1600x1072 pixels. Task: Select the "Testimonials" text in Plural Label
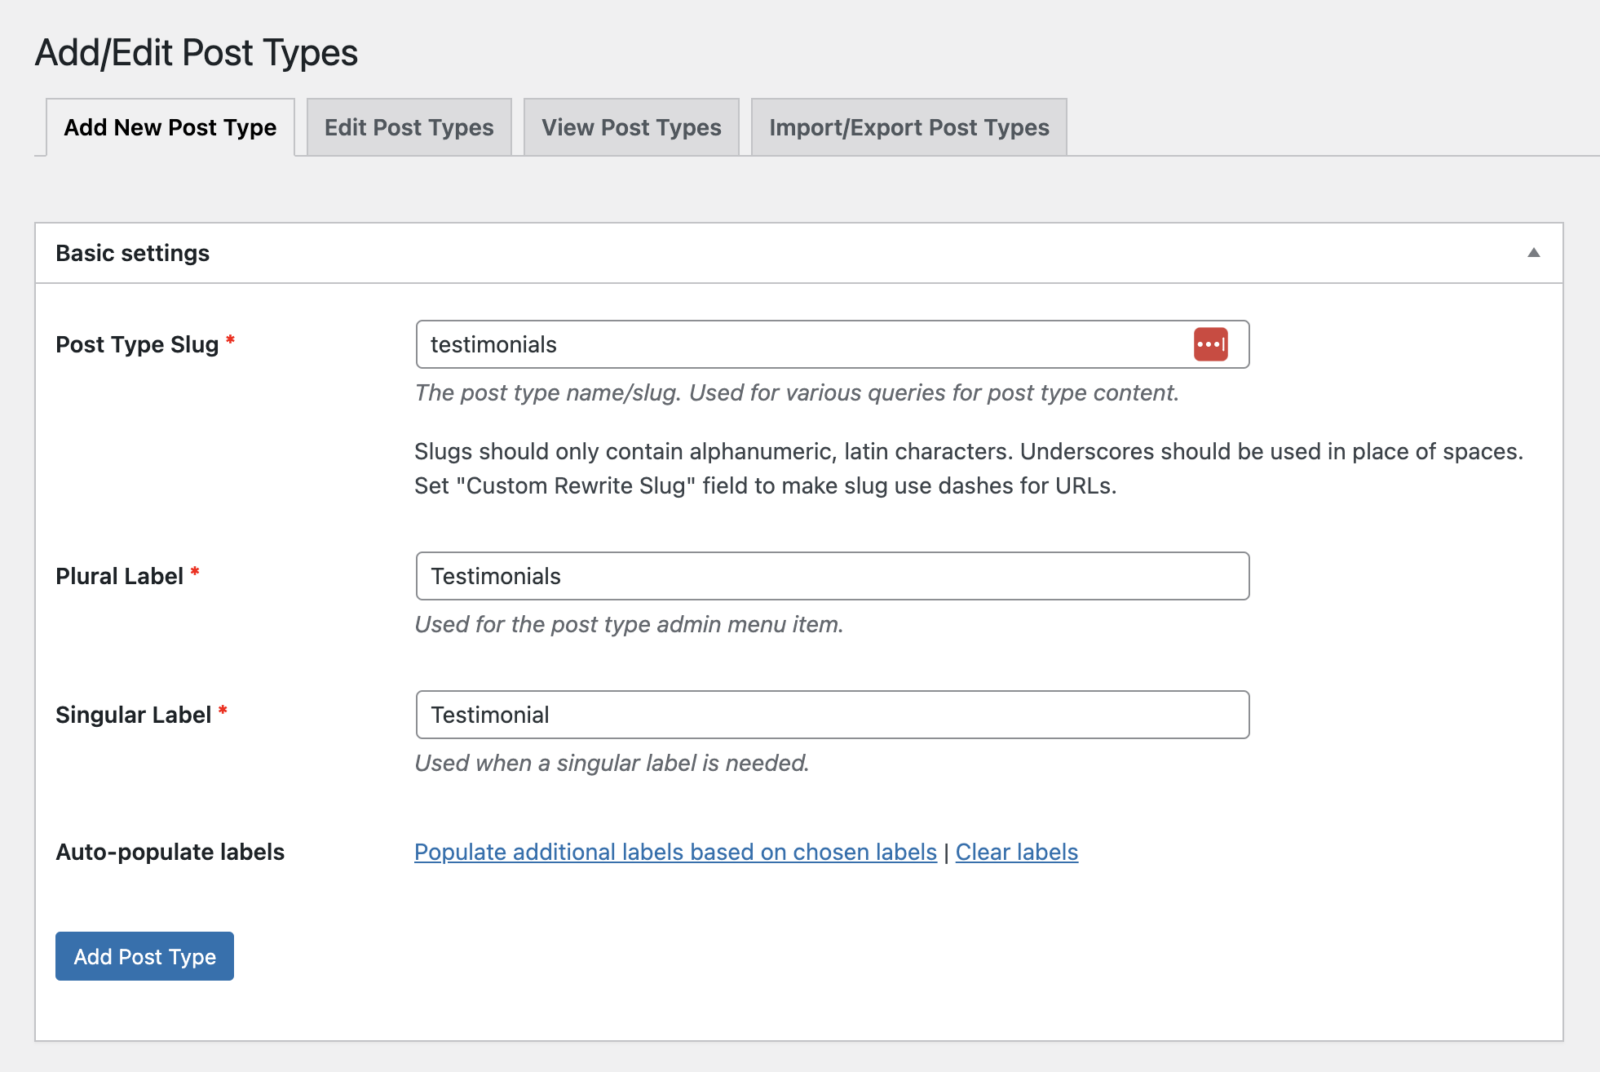point(496,576)
